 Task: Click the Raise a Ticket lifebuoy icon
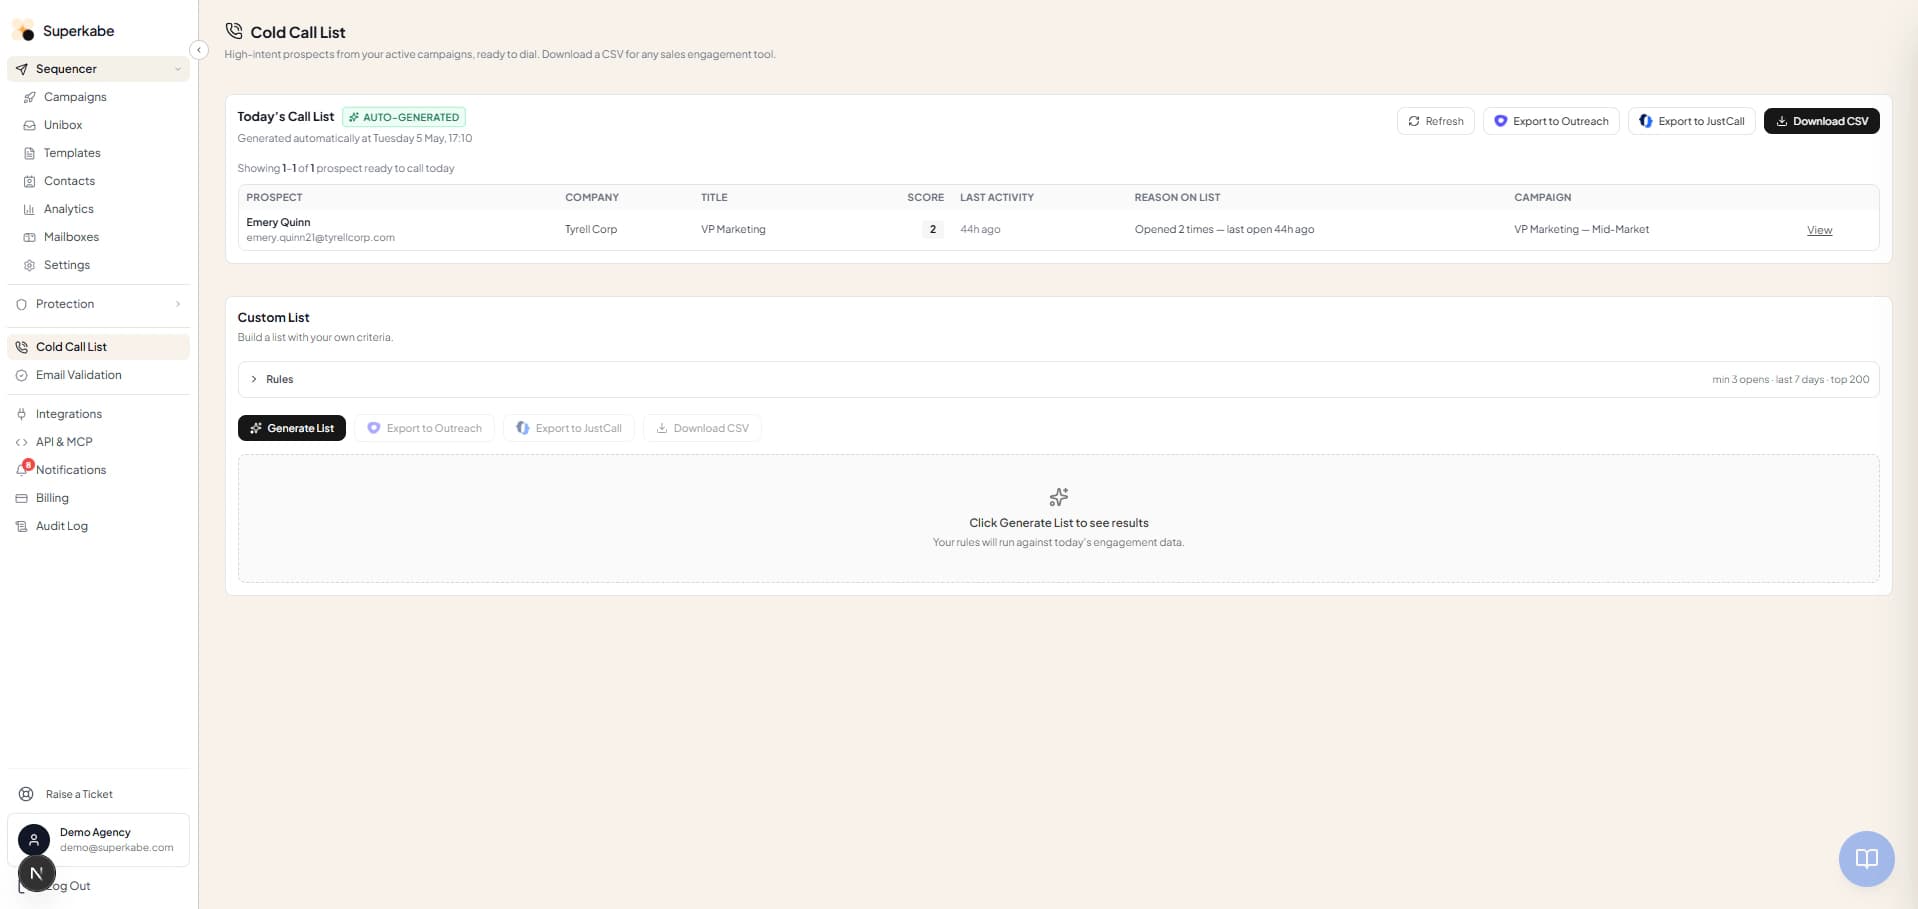click(x=26, y=794)
